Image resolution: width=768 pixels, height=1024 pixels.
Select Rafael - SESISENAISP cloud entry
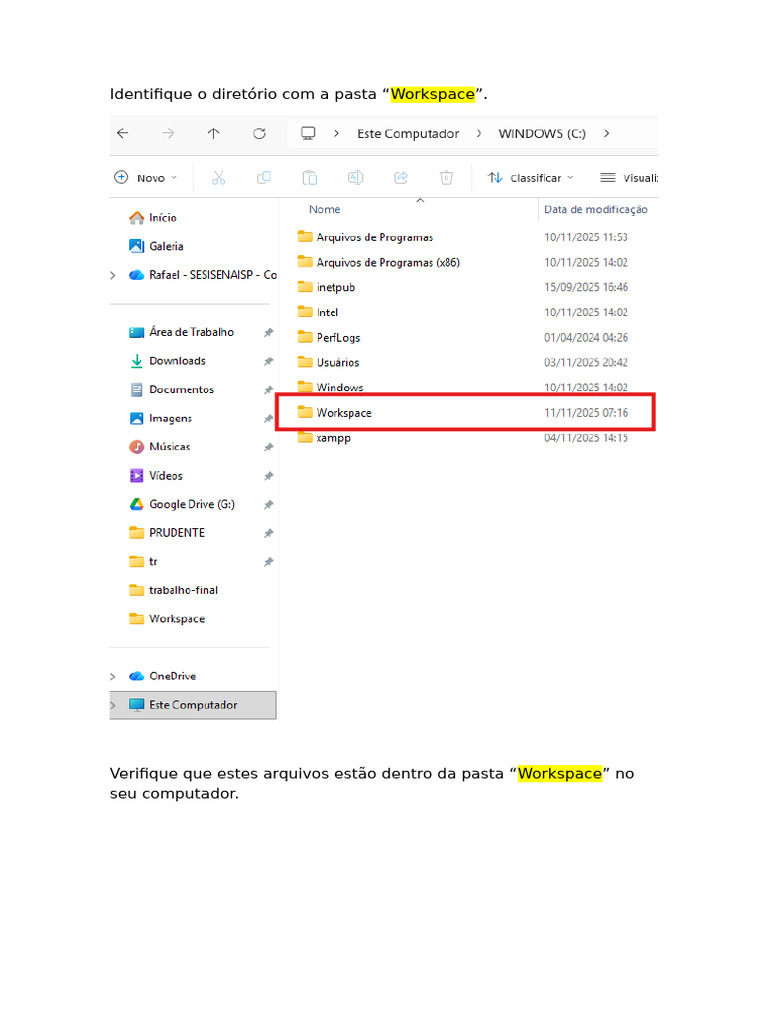pos(202,275)
